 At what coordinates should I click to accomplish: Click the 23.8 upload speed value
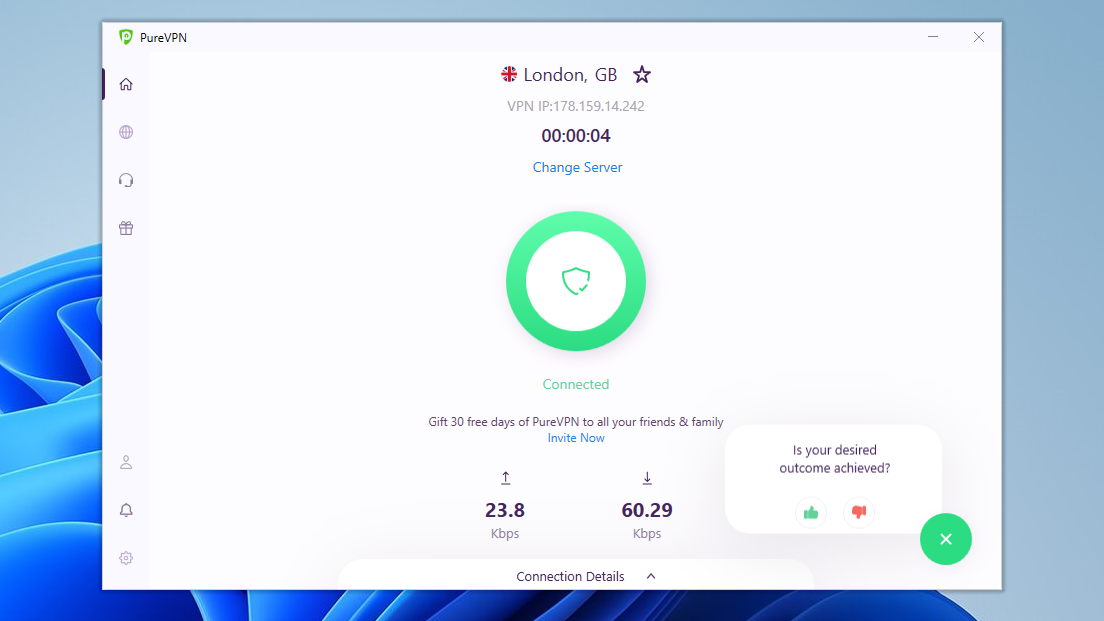pyautogui.click(x=505, y=510)
